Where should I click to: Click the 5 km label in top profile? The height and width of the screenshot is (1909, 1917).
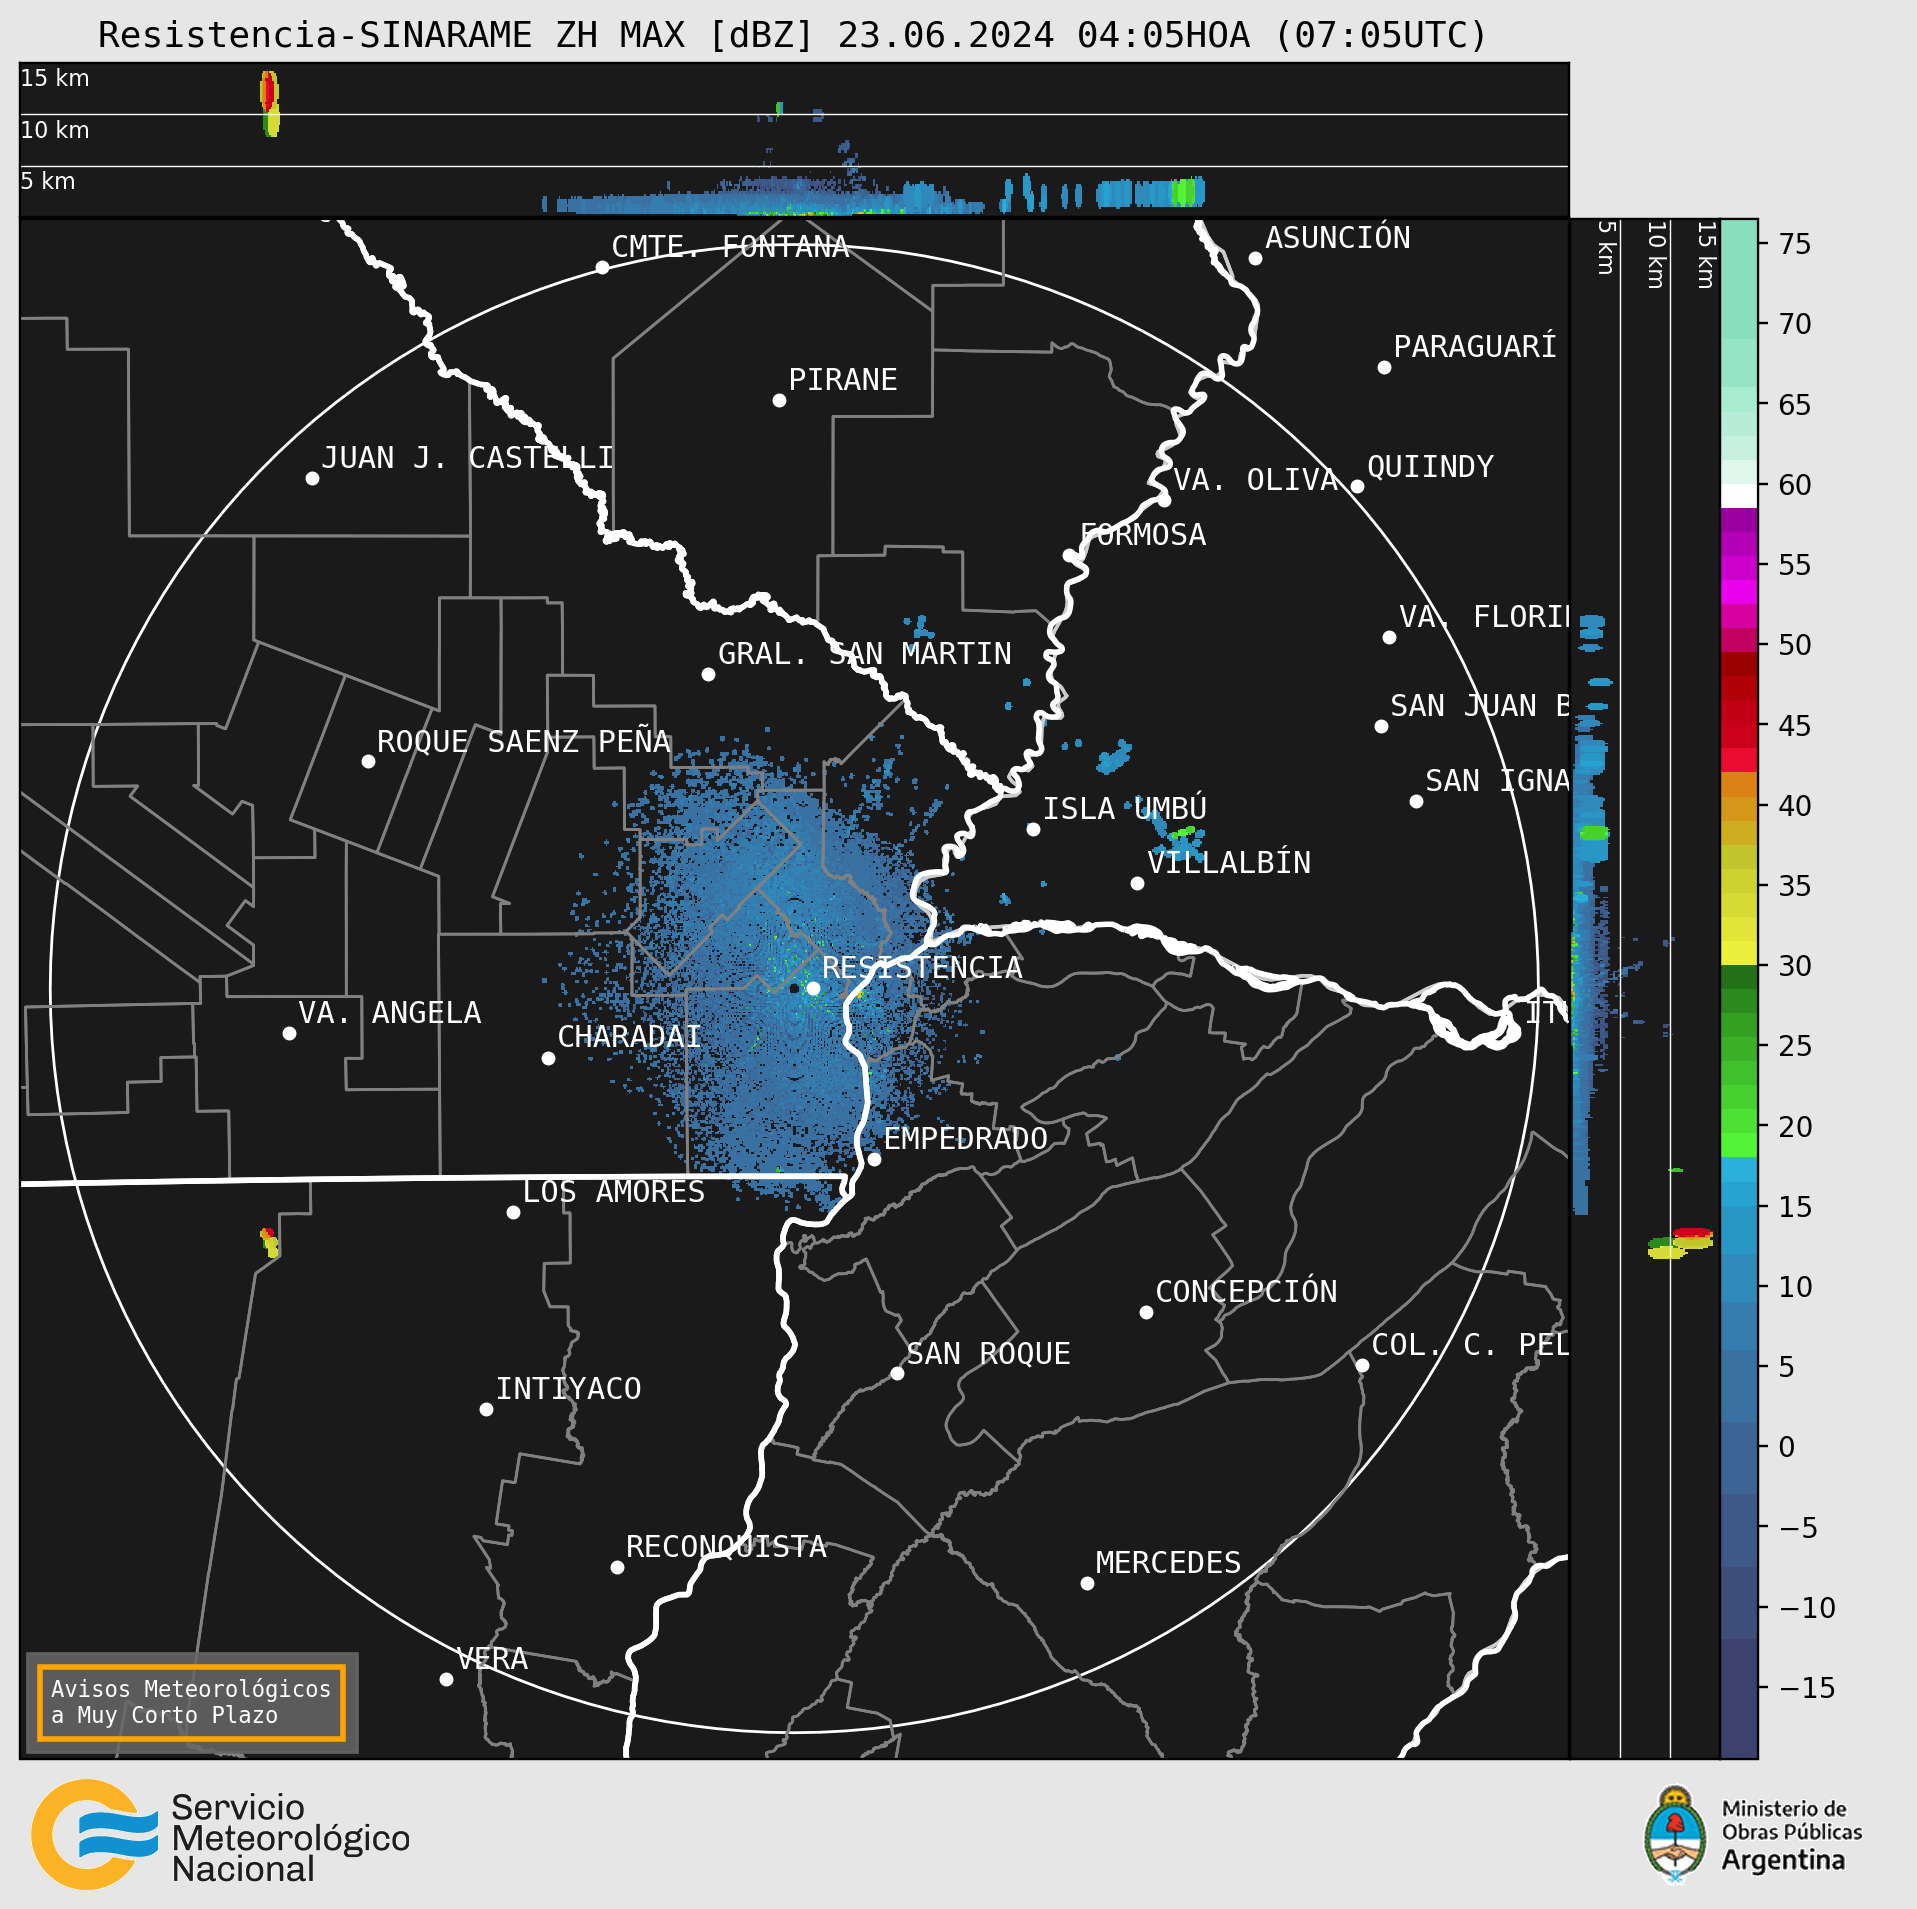48,181
